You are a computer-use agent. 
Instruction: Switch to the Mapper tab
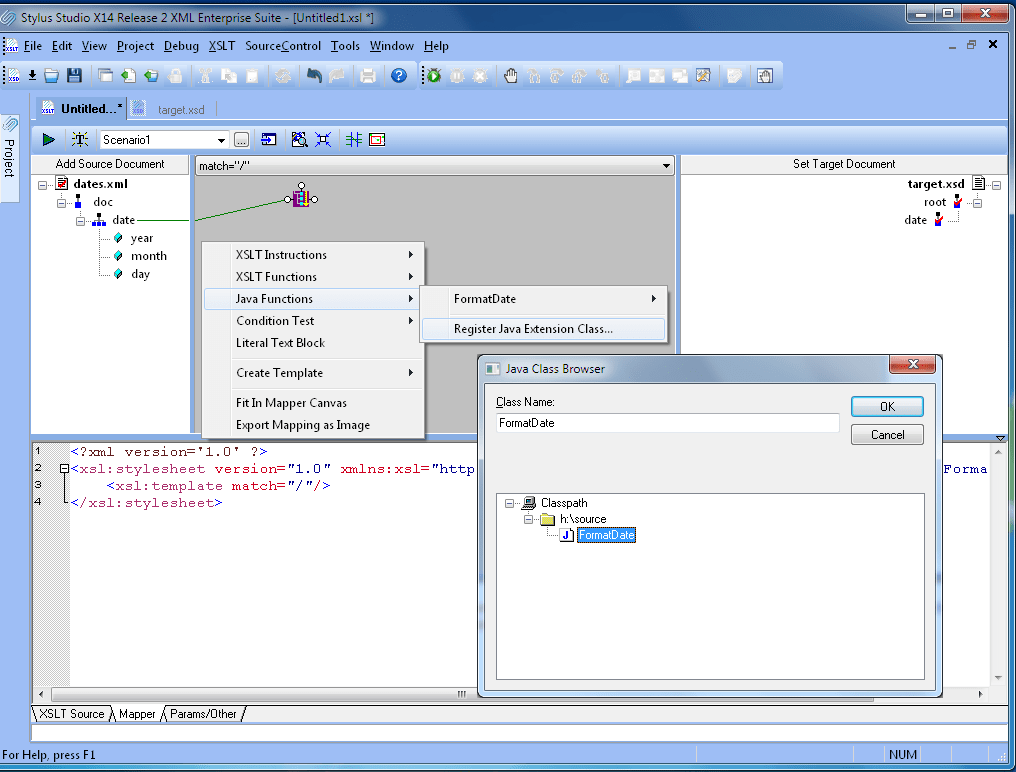coord(136,714)
